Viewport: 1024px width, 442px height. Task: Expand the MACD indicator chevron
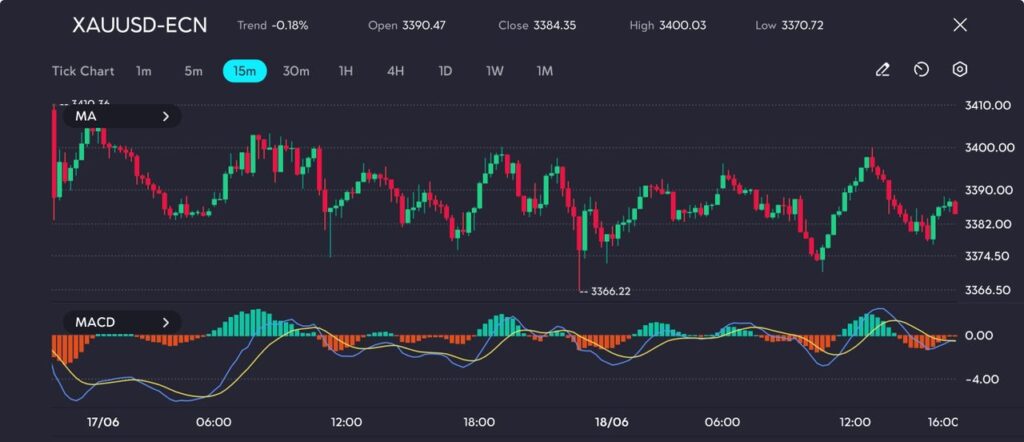coord(165,322)
